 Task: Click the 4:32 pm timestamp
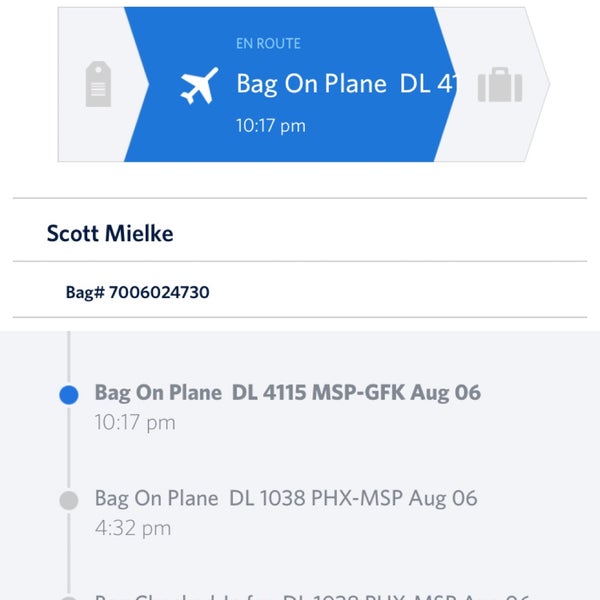pos(133,528)
